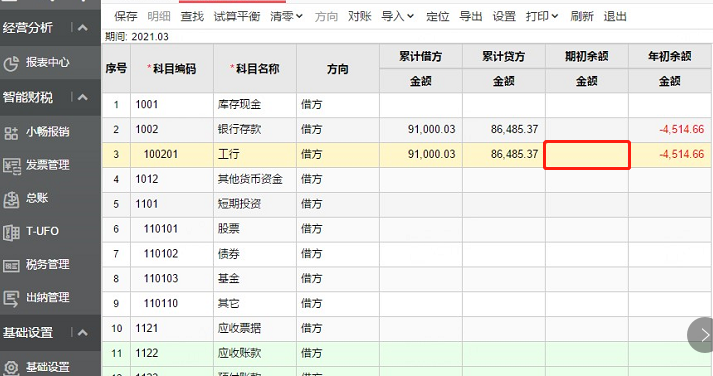The width and height of the screenshot is (713, 376).
Task: Select account code 100201
Action: pyautogui.click(x=161, y=155)
